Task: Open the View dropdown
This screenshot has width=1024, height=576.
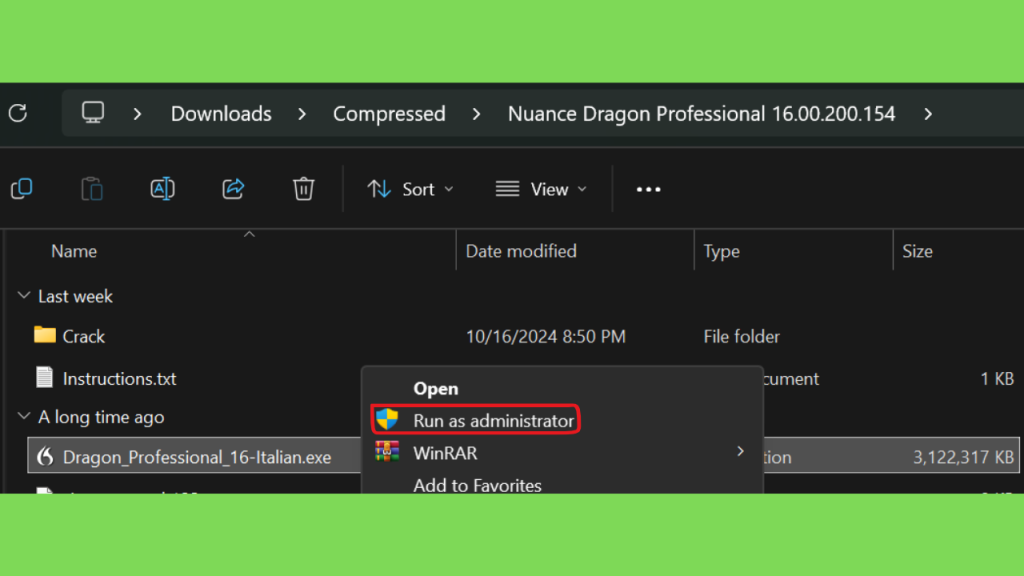Action: (x=541, y=189)
